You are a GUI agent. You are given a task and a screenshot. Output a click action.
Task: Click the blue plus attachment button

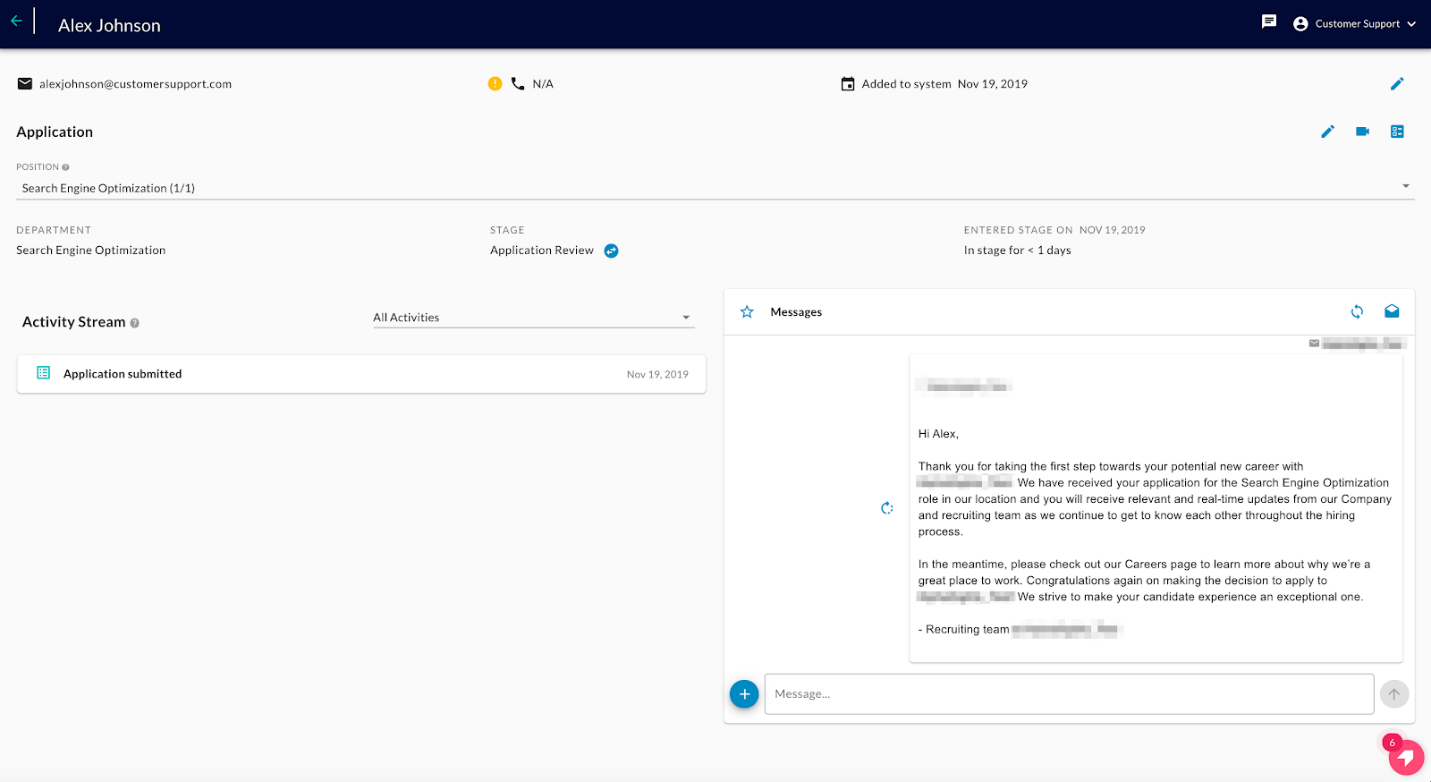[744, 693]
